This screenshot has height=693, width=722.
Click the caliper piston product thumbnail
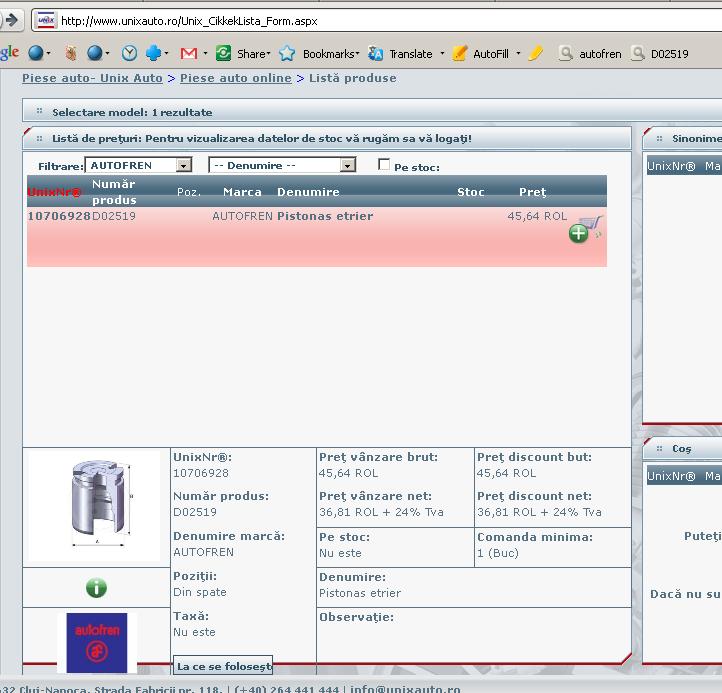click(94, 505)
